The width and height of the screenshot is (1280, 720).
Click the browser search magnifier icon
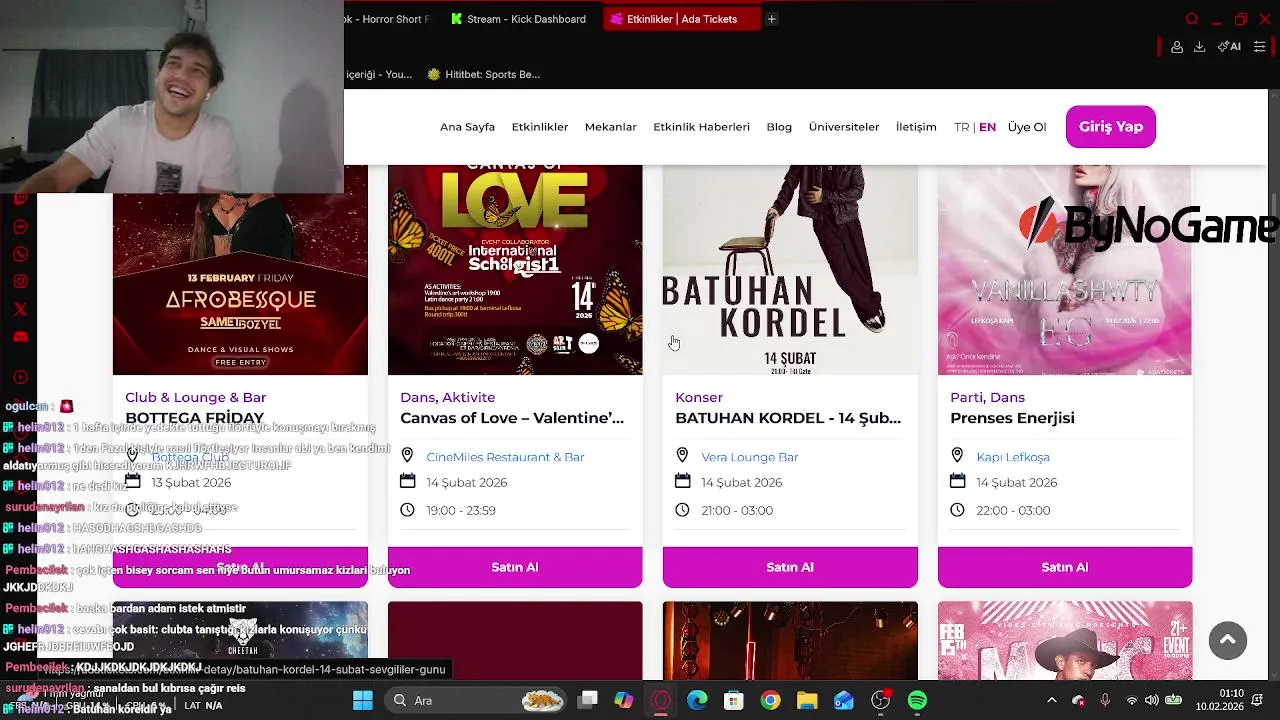[1192, 19]
